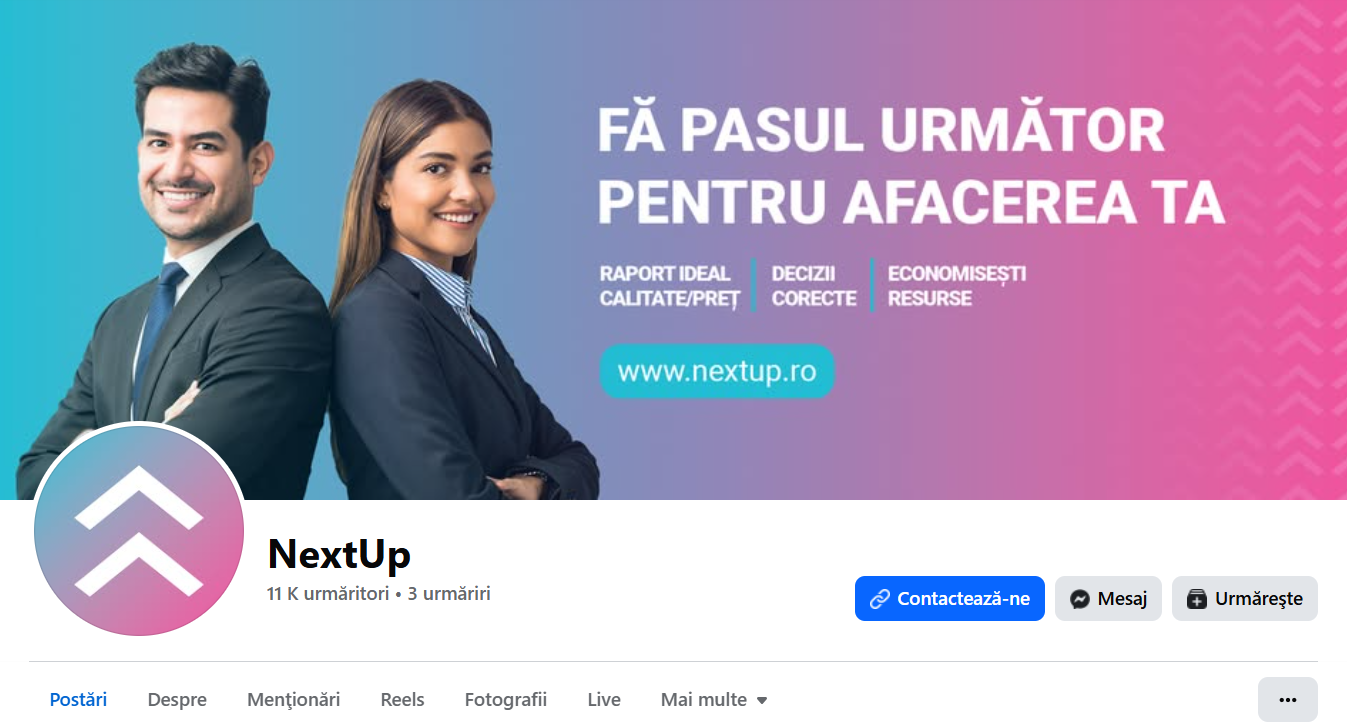Screen dimensions: 1347x725
Task: Send a message via Mesaj button
Action: pyautogui.click(x=1108, y=599)
